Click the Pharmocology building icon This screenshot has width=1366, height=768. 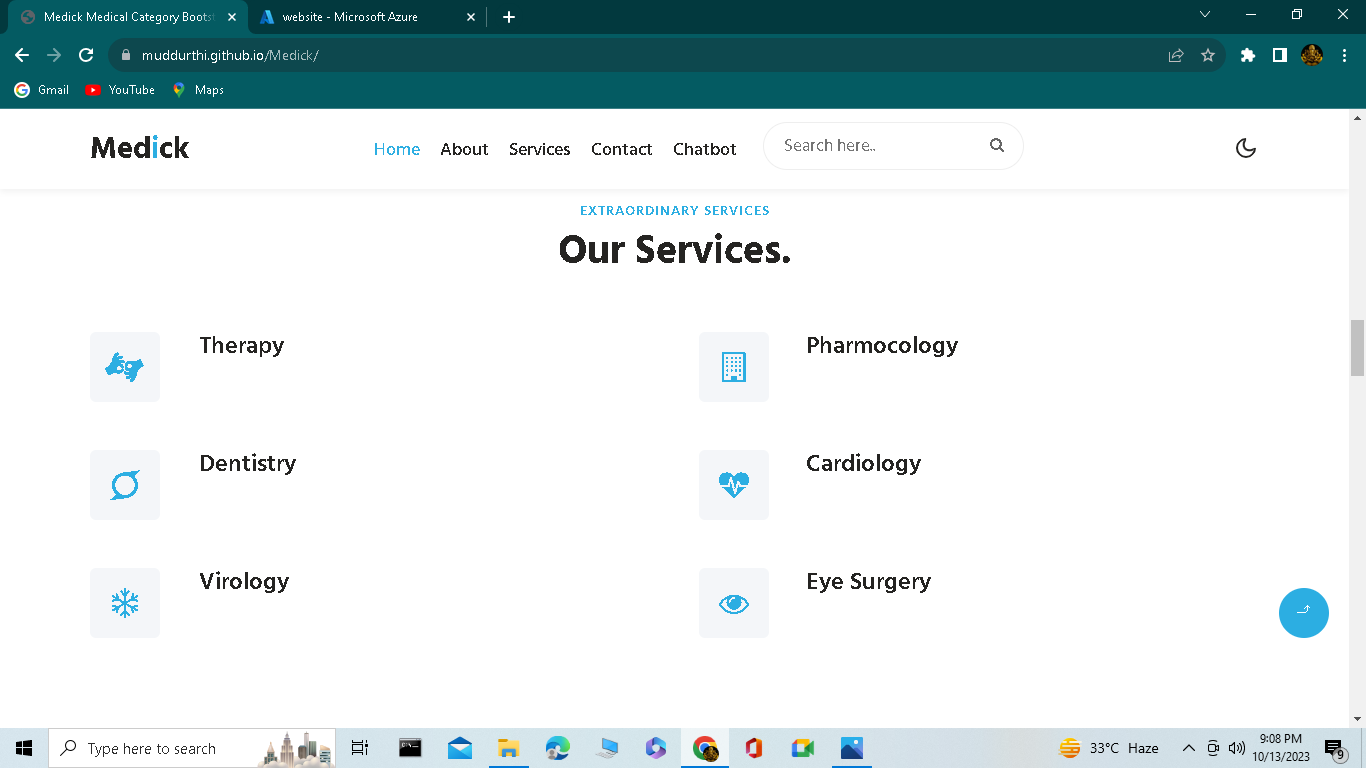(734, 367)
